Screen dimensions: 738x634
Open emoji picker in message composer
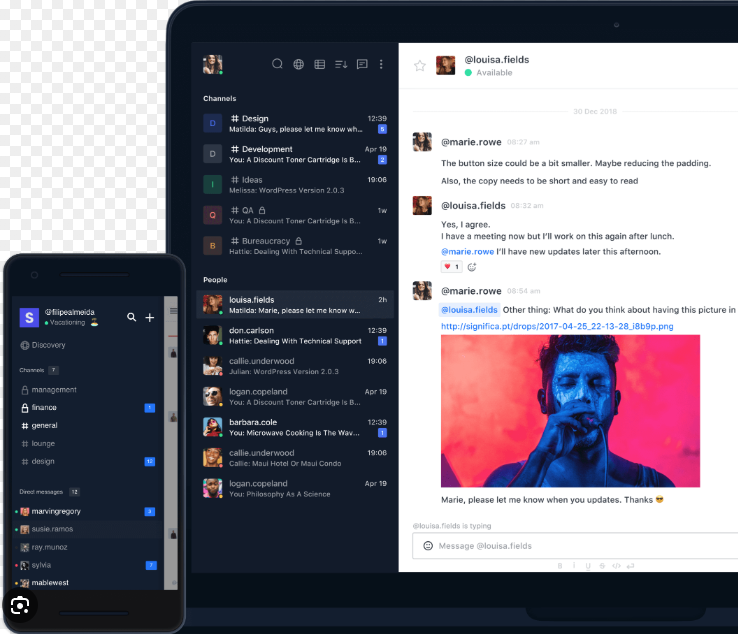click(x=428, y=546)
